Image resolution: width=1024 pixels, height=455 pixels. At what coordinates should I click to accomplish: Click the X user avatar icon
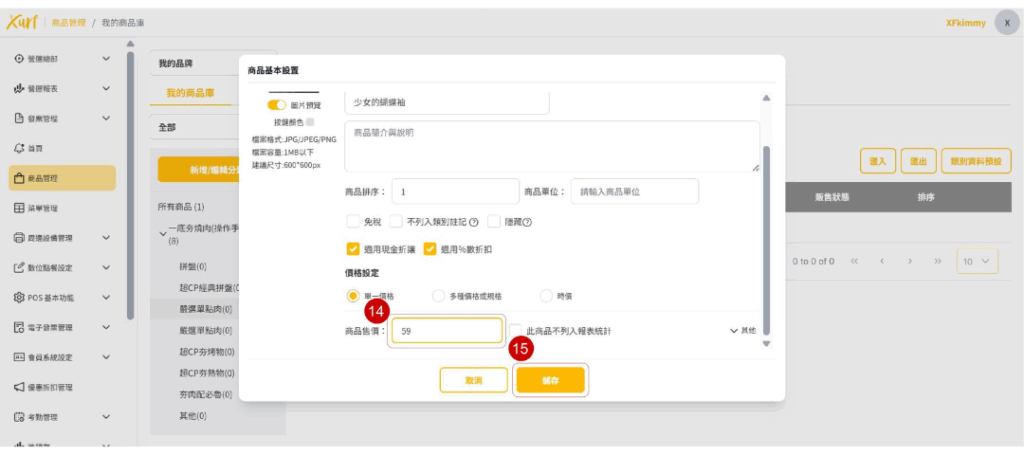pyautogui.click(x=1006, y=23)
